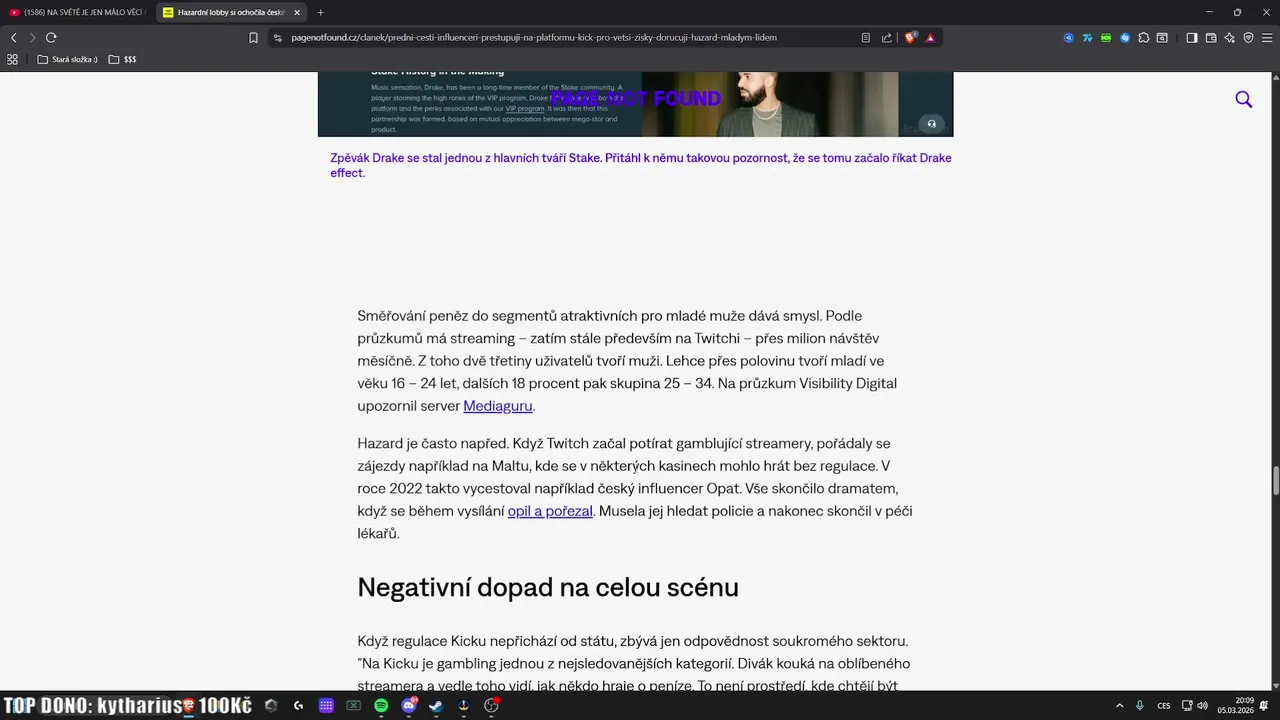The width and height of the screenshot is (1280, 720).
Task: Click the browser forward arrow
Action: click(x=32, y=38)
